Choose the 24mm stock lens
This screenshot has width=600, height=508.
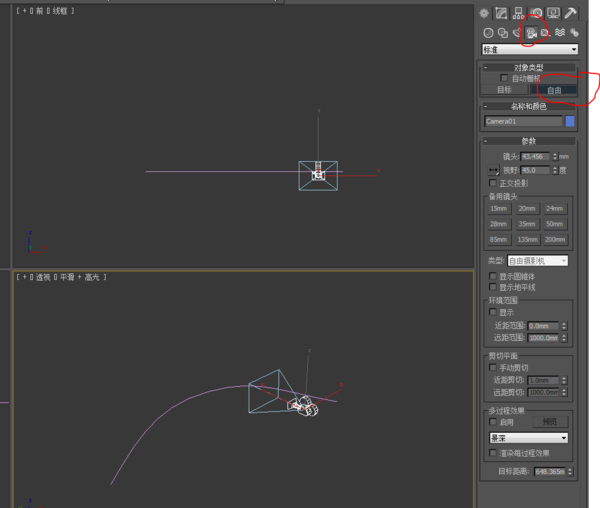tap(554, 208)
